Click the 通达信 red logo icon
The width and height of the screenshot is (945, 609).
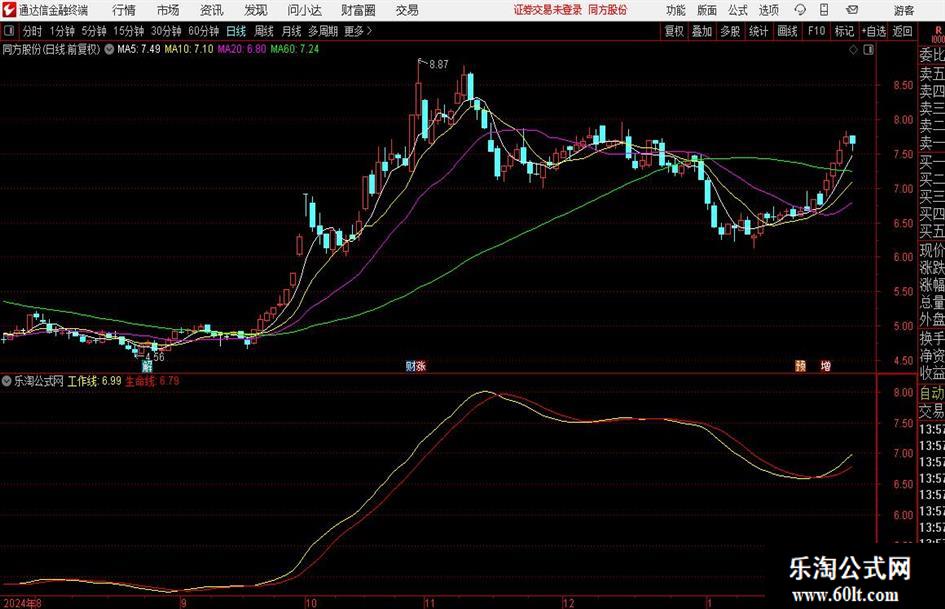[9, 10]
